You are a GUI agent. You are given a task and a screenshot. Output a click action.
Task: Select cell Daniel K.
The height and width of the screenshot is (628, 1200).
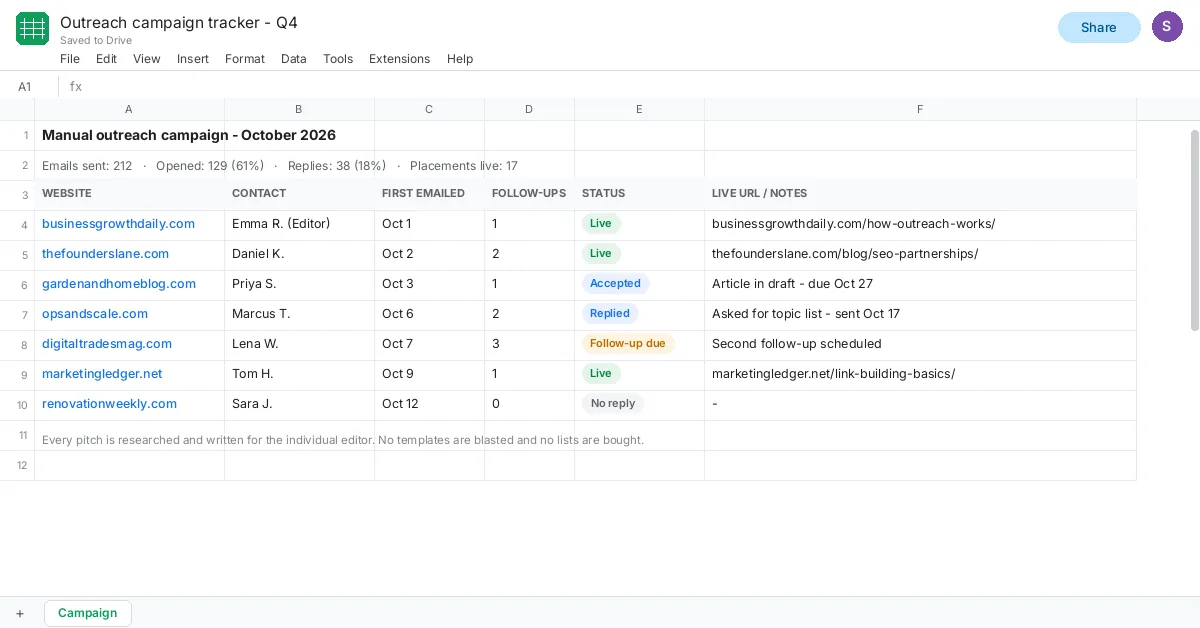(300, 254)
